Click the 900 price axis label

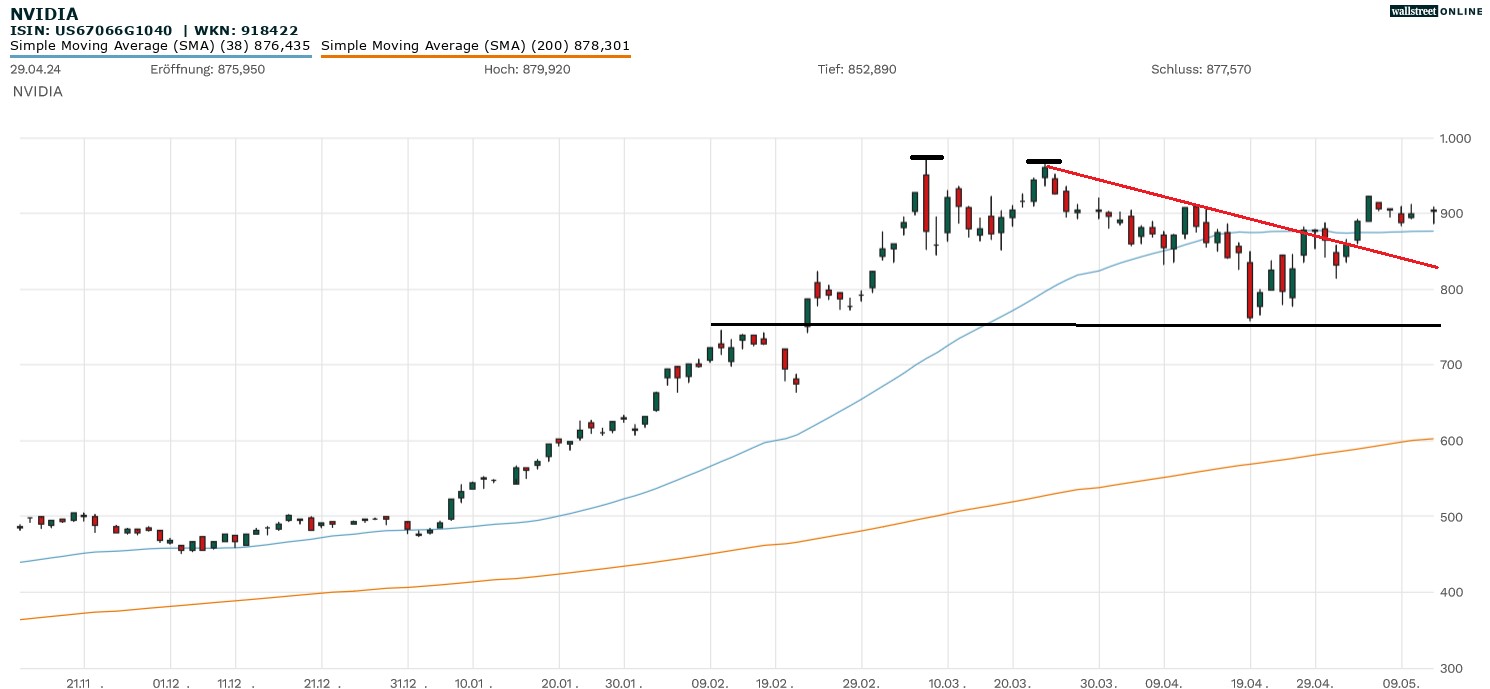(1452, 214)
